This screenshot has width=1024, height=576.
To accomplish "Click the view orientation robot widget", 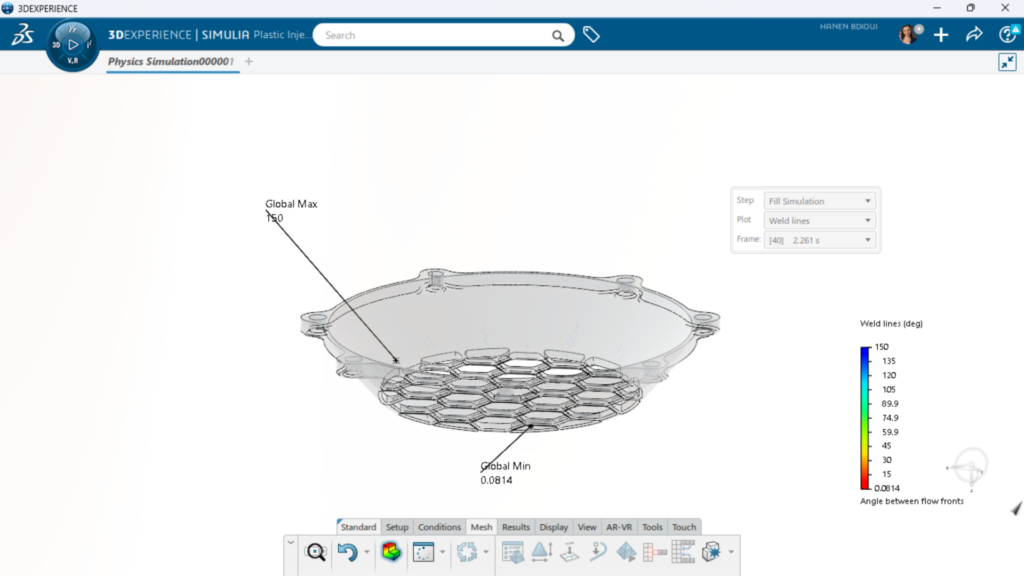I will pyautogui.click(x=968, y=468).
